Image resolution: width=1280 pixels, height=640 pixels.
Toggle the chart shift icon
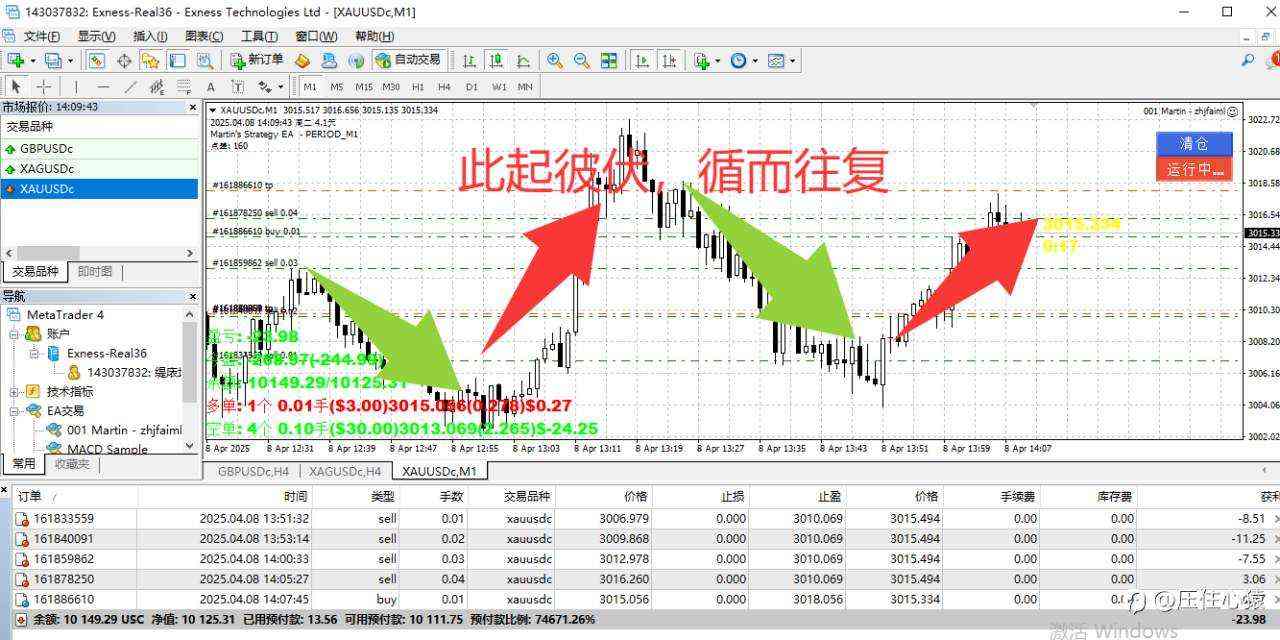click(670, 60)
